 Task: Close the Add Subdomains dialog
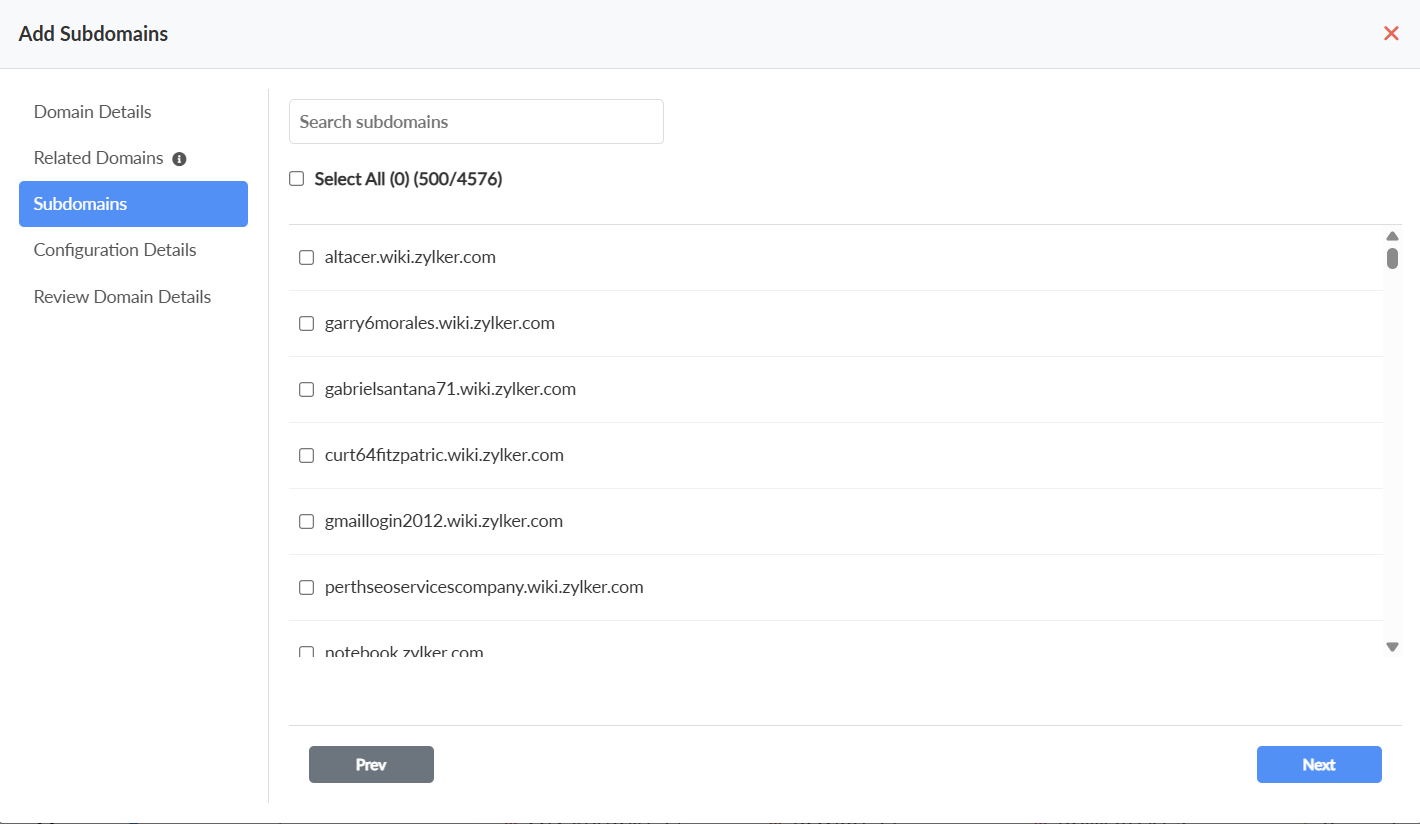pyautogui.click(x=1391, y=33)
